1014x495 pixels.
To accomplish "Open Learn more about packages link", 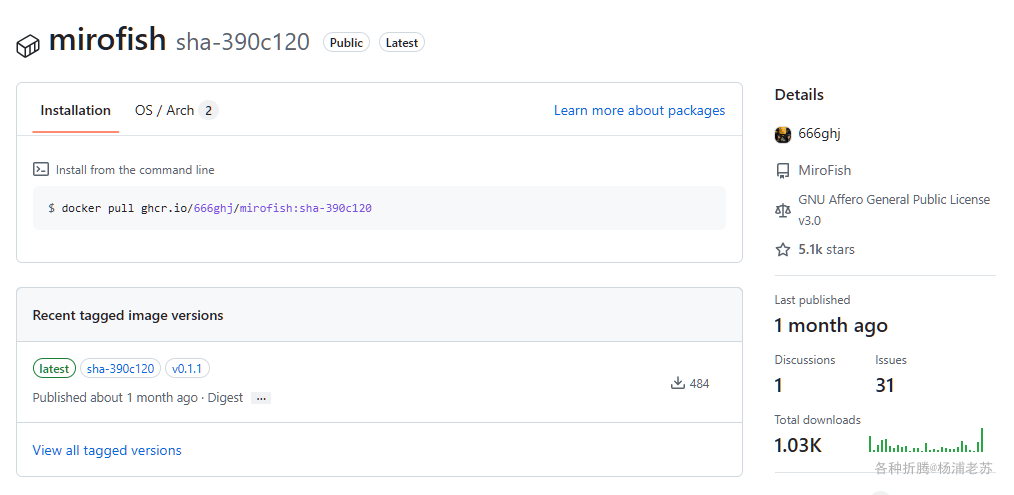I will 639,110.
